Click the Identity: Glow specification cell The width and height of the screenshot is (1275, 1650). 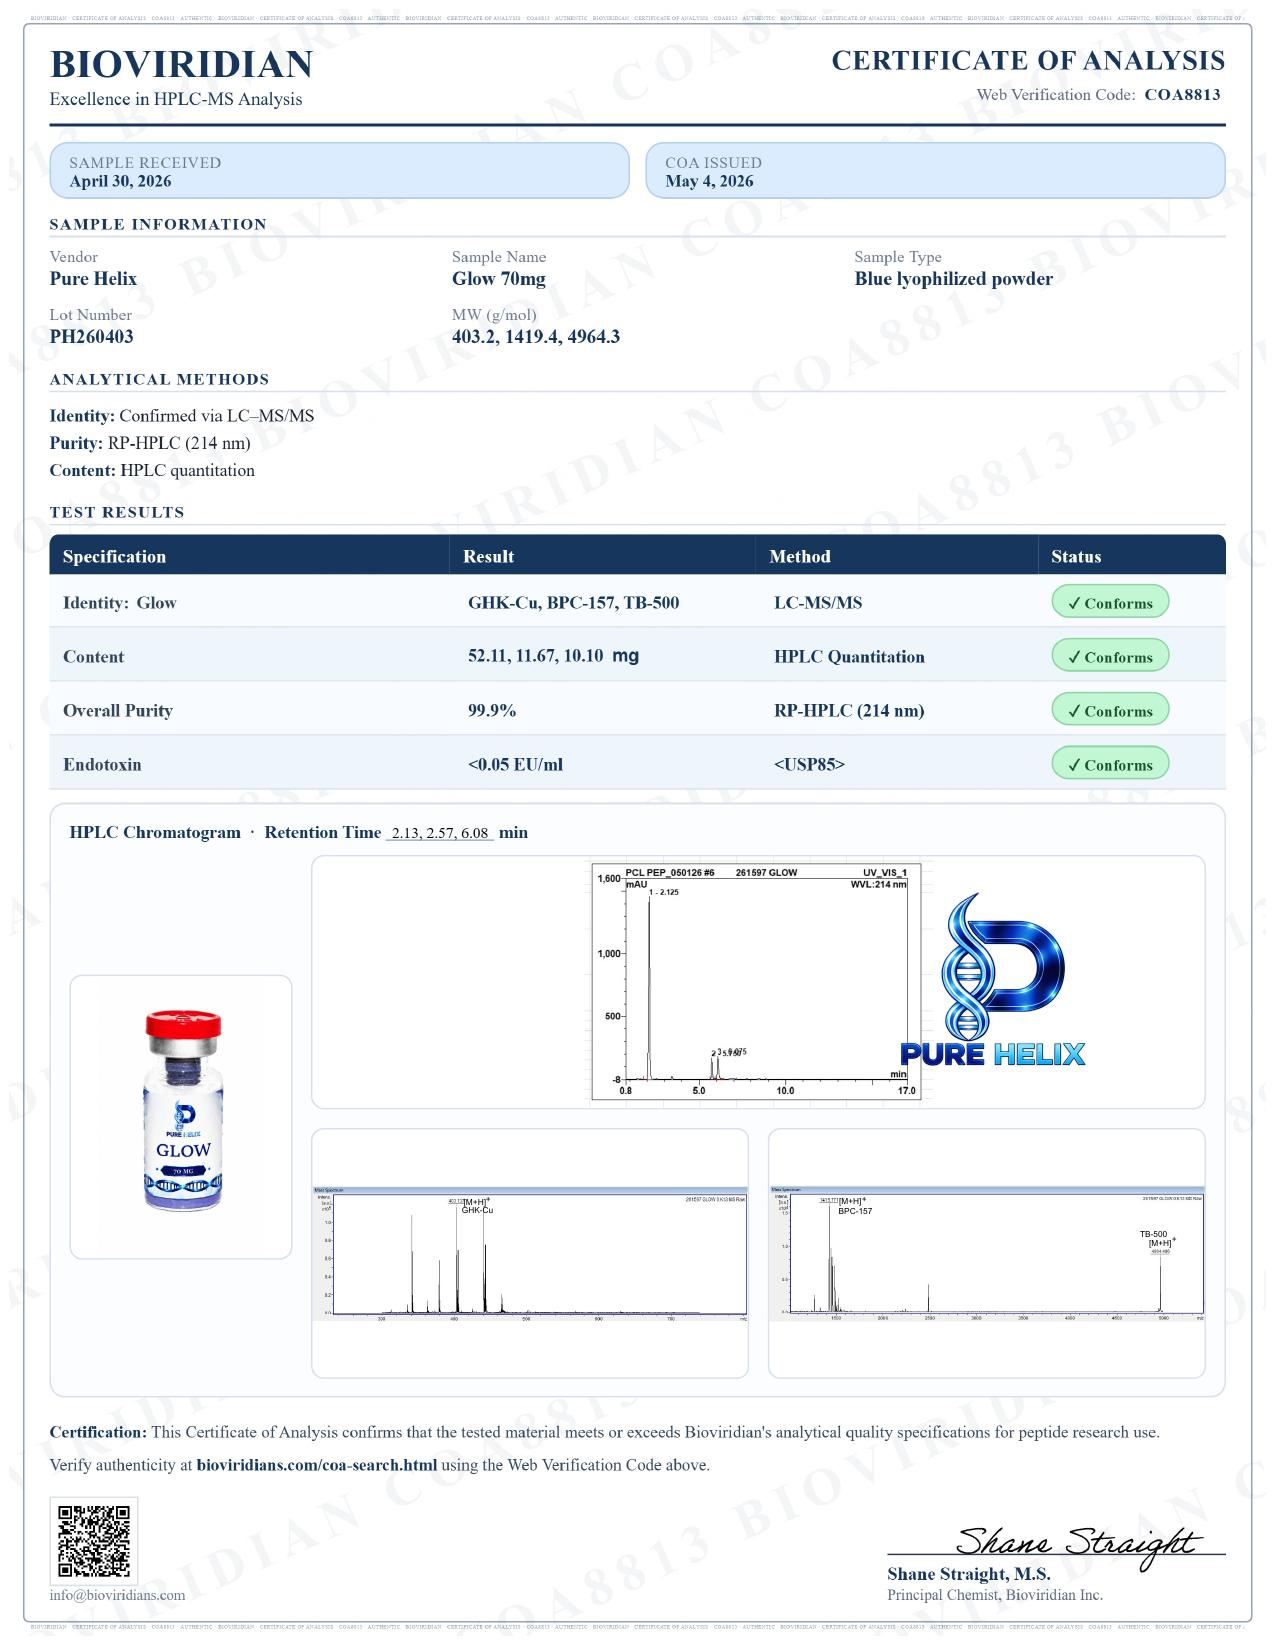pyautogui.click(x=119, y=602)
